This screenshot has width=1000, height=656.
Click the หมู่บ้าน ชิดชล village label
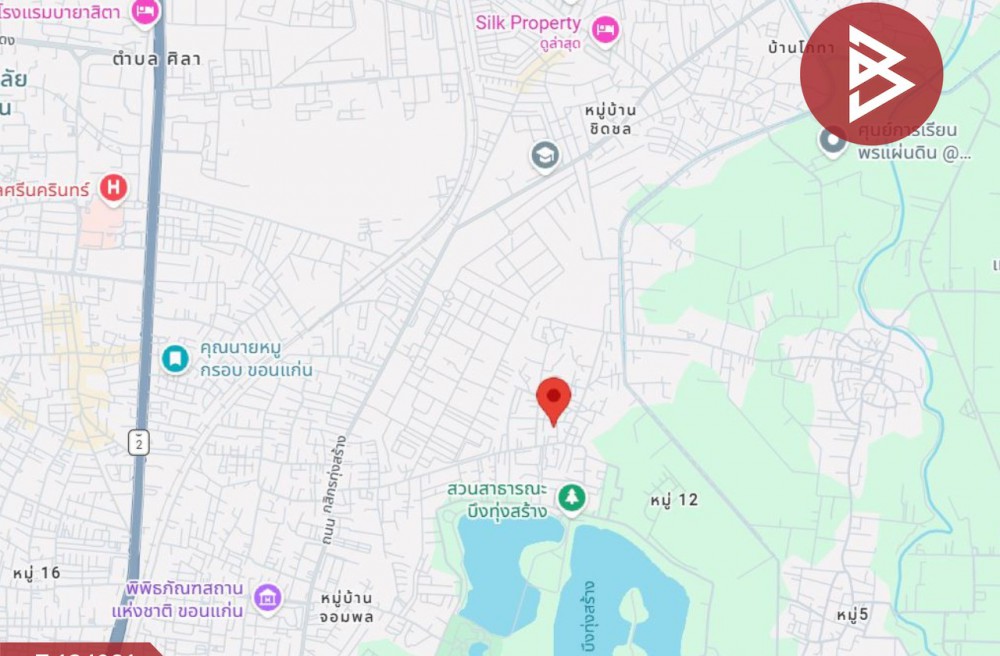coord(610,119)
